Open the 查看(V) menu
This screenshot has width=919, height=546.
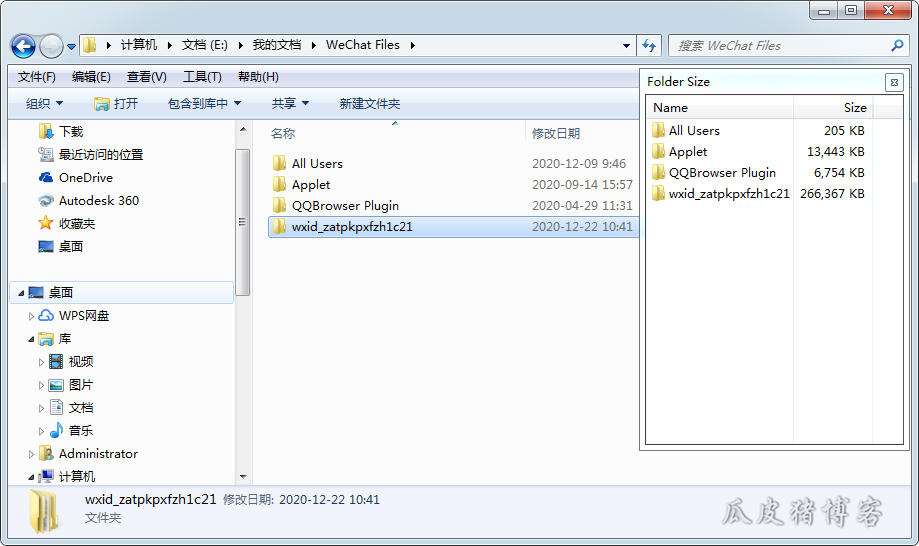pos(147,77)
